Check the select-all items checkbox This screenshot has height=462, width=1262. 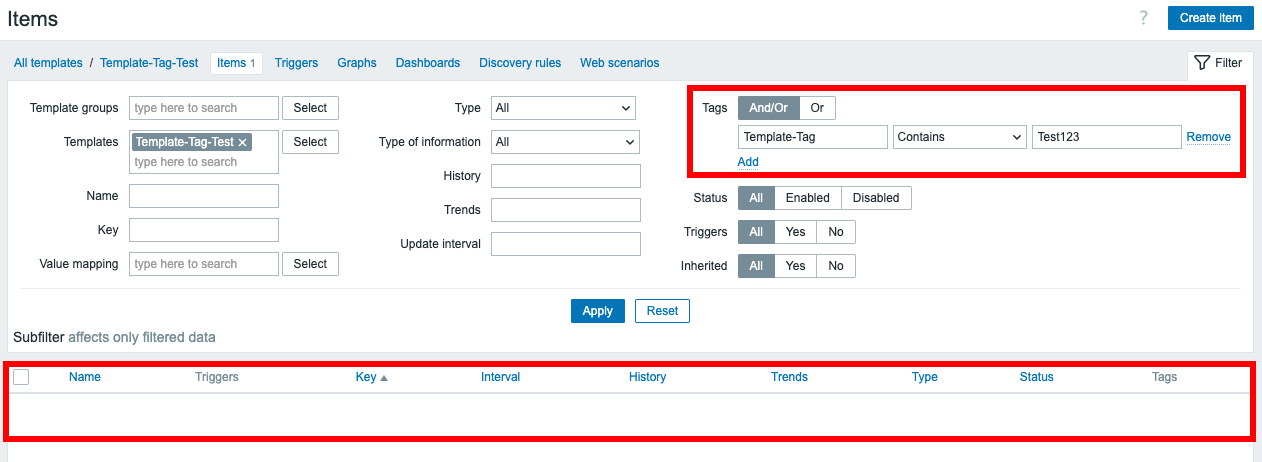(21, 377)
